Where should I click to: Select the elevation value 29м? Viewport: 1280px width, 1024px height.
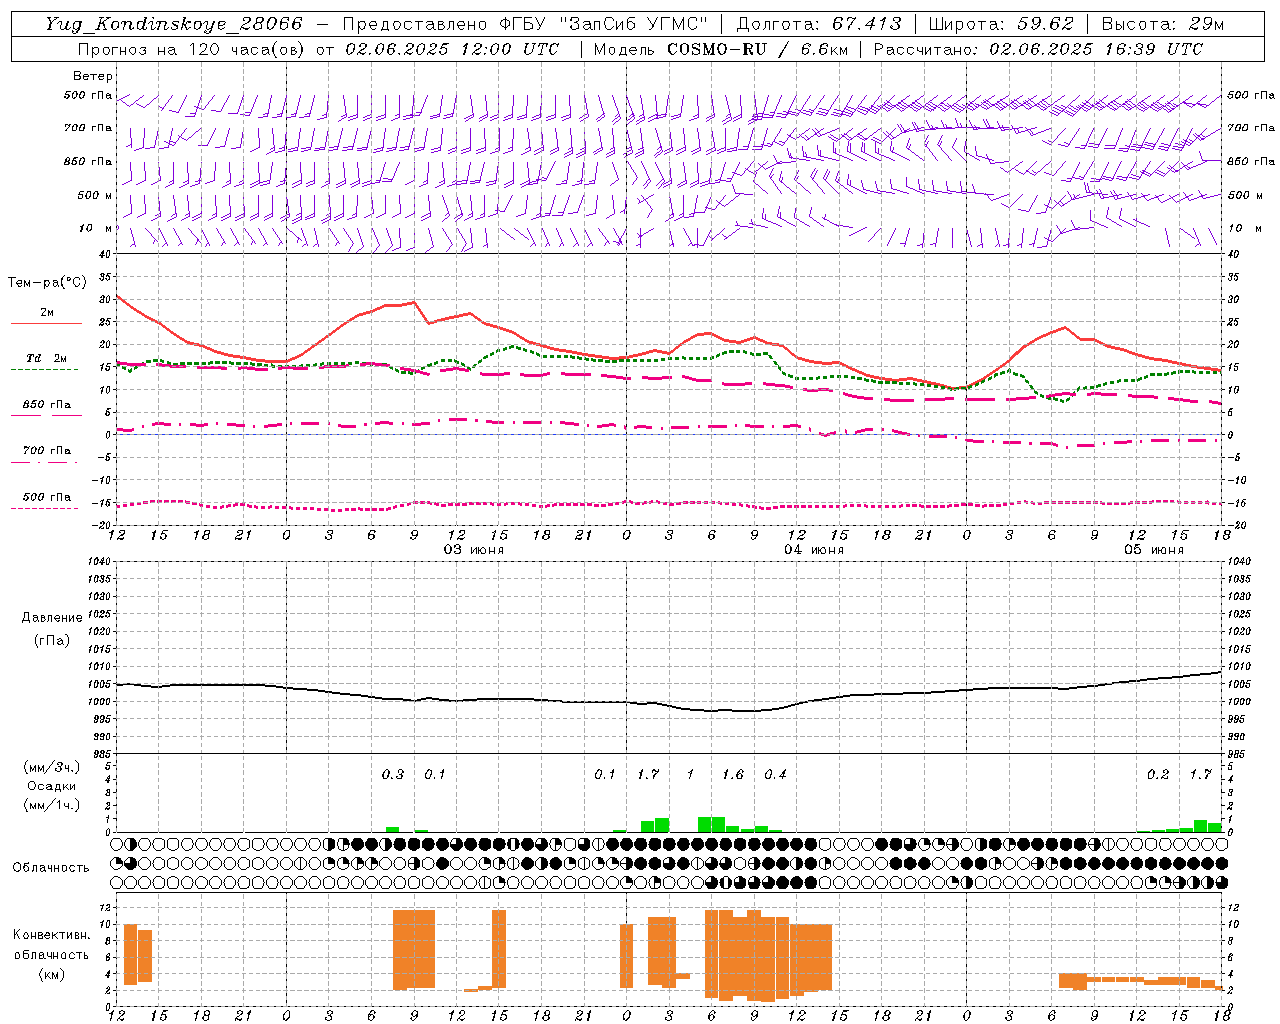point(1206,24)
